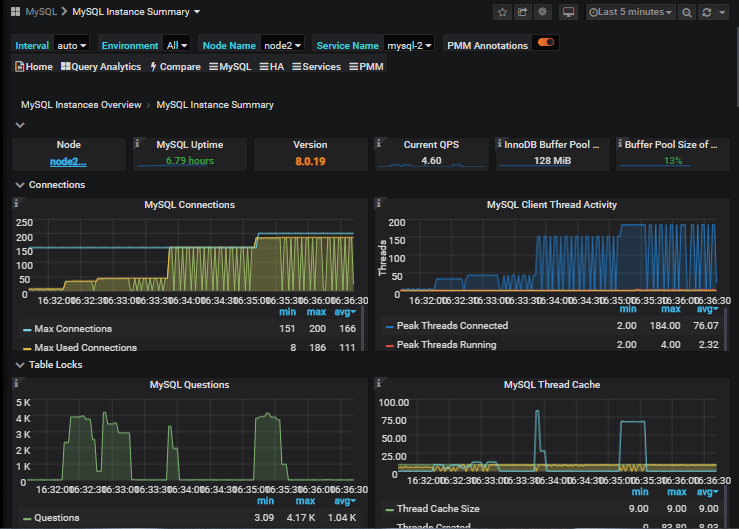The width and height of the screenshot is (739, 529).
Task: Show info for MySQL Client Thread Activity panel
Action: click(379, 203)
